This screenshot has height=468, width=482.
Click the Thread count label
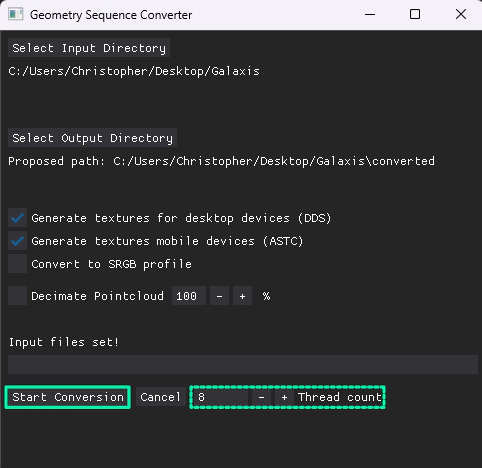click(x=340, y=397)
